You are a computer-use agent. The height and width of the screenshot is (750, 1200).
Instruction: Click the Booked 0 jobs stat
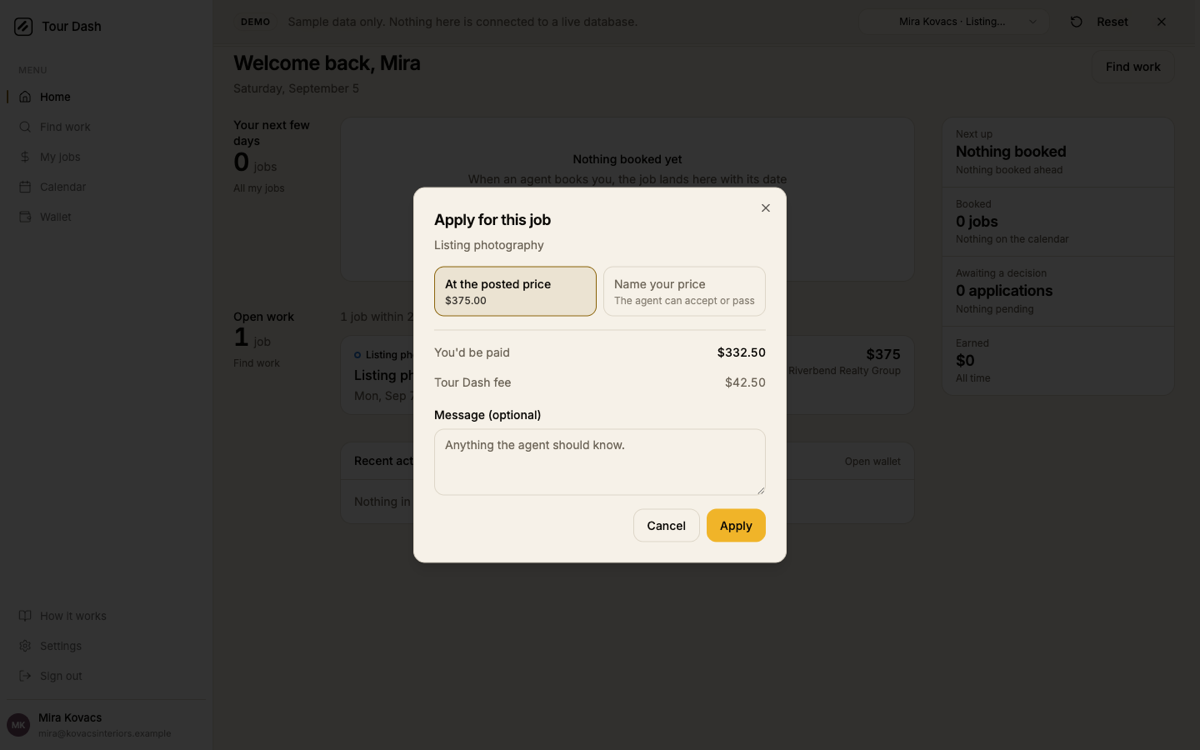point(1058,222)
